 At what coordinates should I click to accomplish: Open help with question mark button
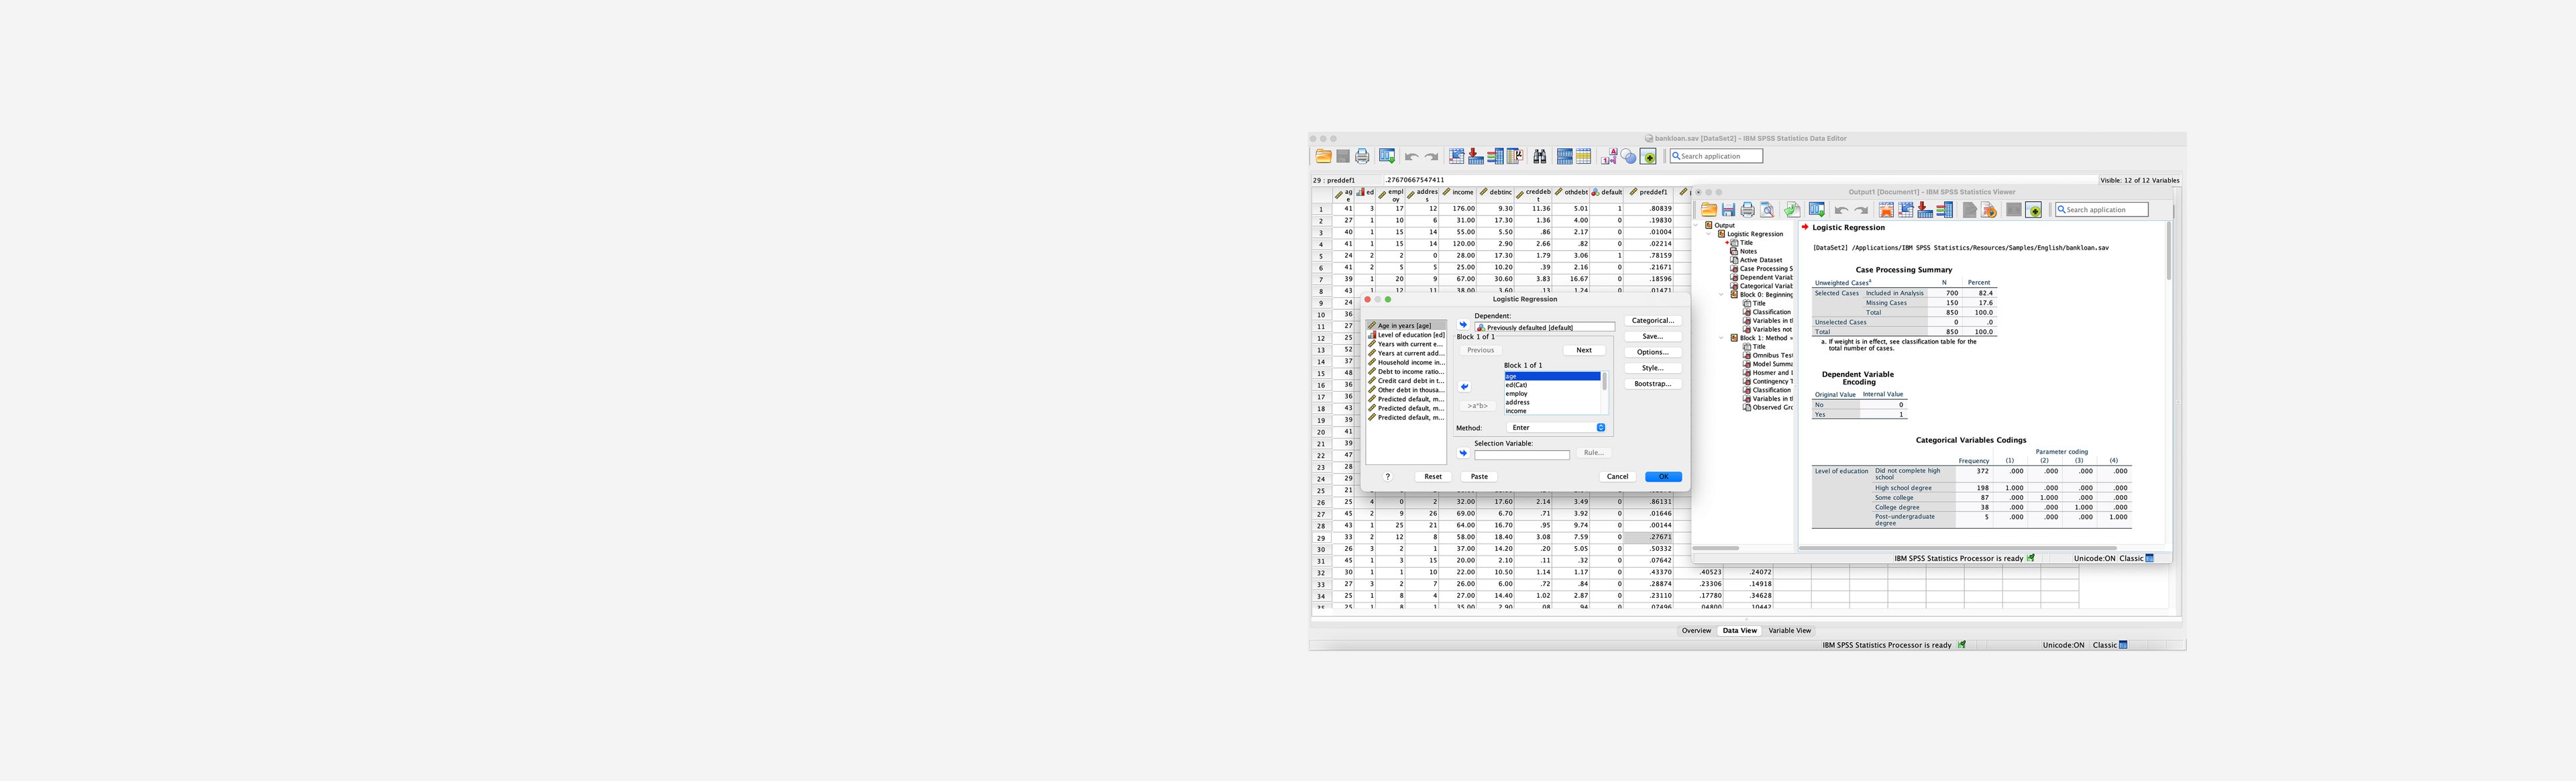(x=1387, y=477)
